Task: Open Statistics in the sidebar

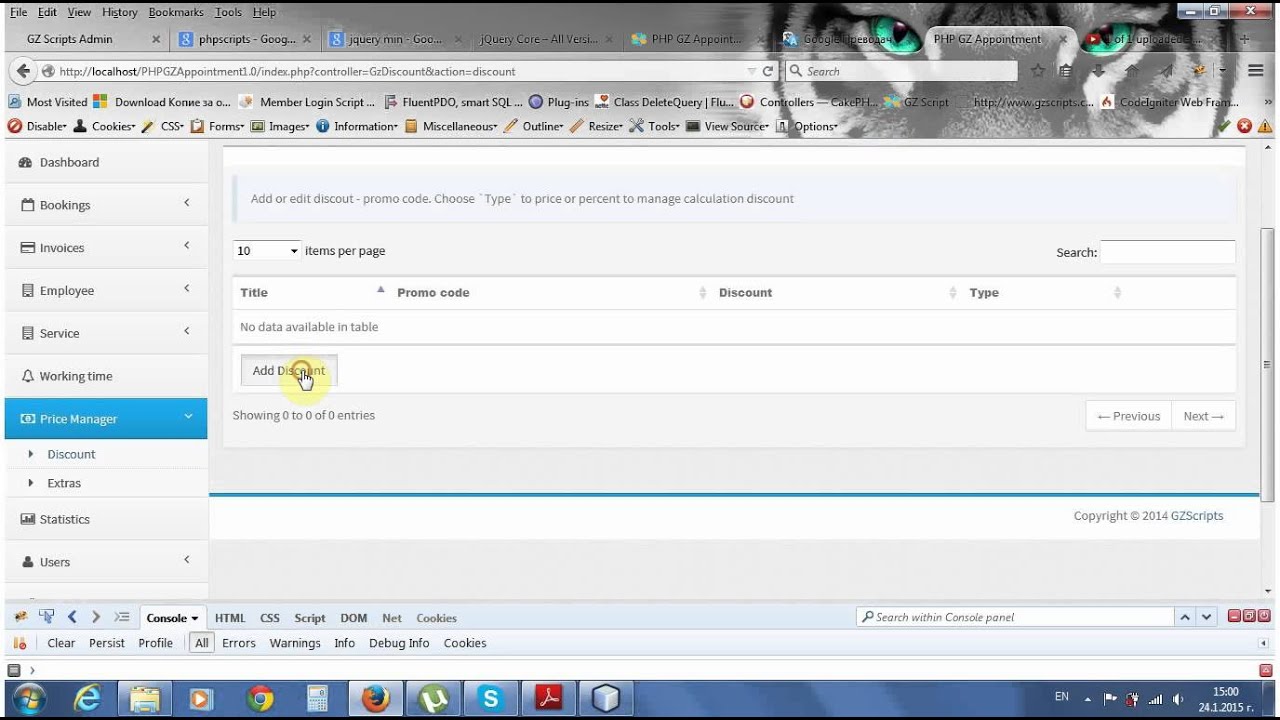Action: tap(106, 519)
